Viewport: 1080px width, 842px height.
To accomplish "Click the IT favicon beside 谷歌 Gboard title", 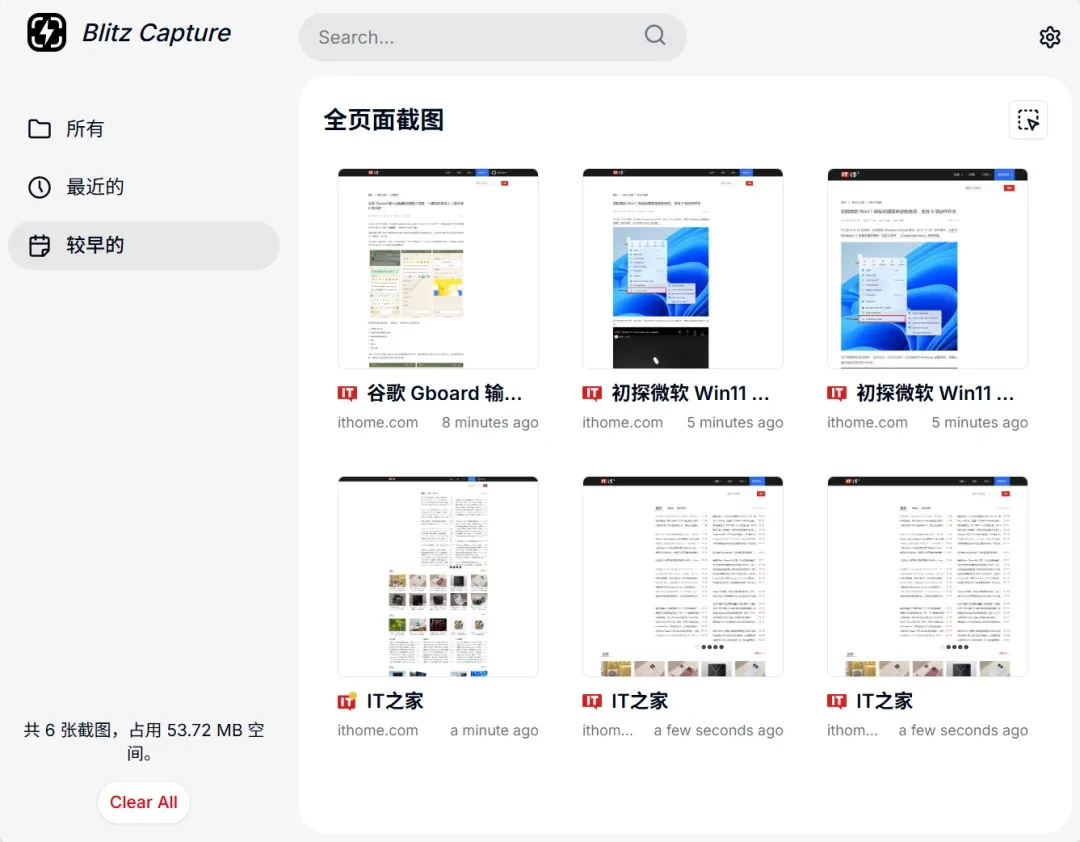I will (x=347, y=393).
